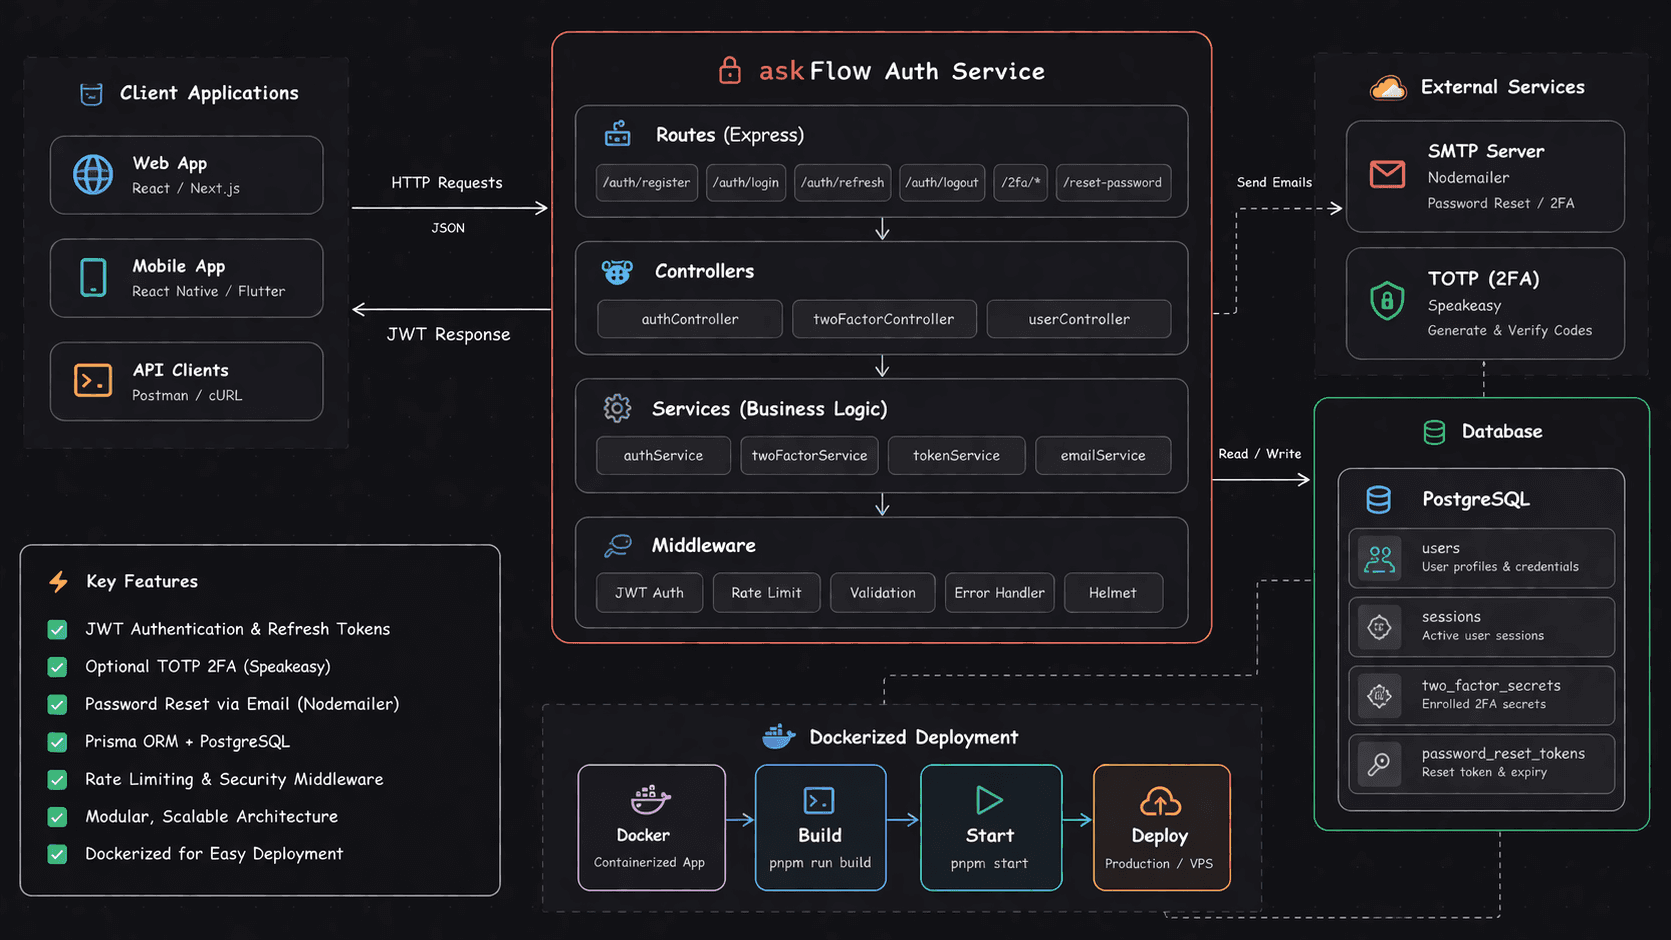Choose the twoFactorService box

(809, 455)
